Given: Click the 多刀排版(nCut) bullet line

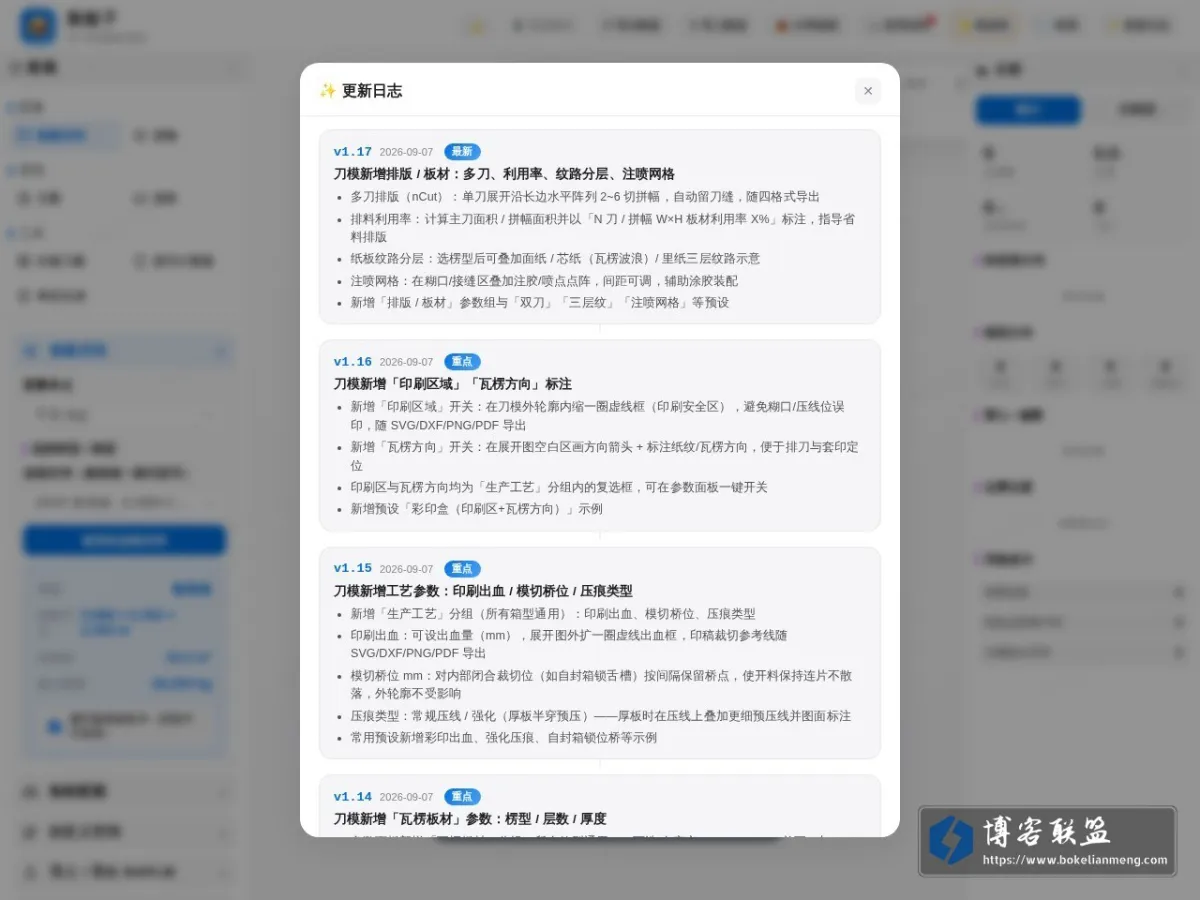Looking at the screenshot, I should click(x=585, y=197).
